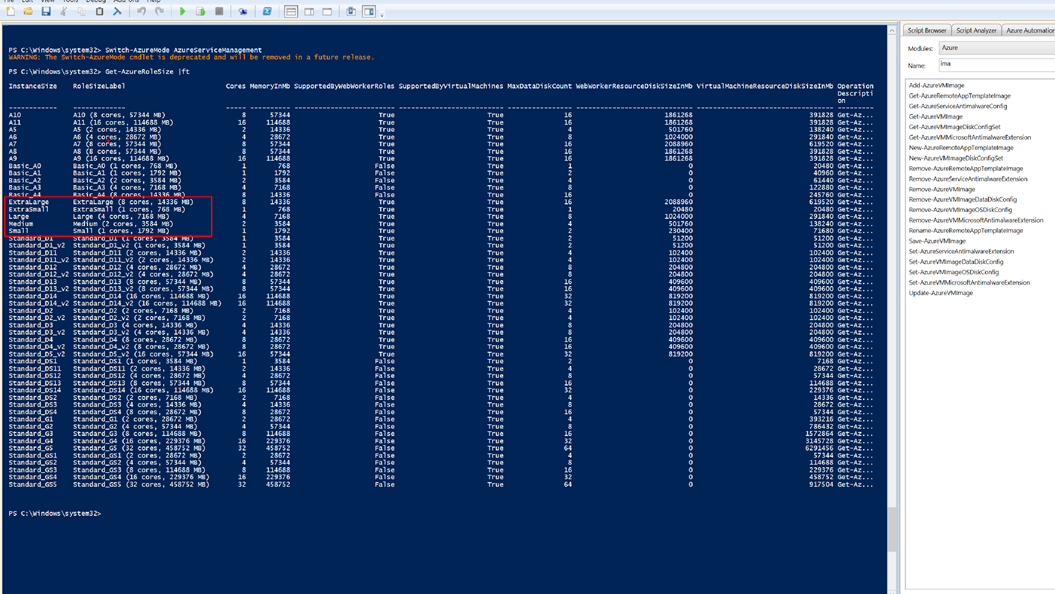
Task: Click the MaxDataDiskCount column header
Action: pyautogui.click(x=540, y=86)
